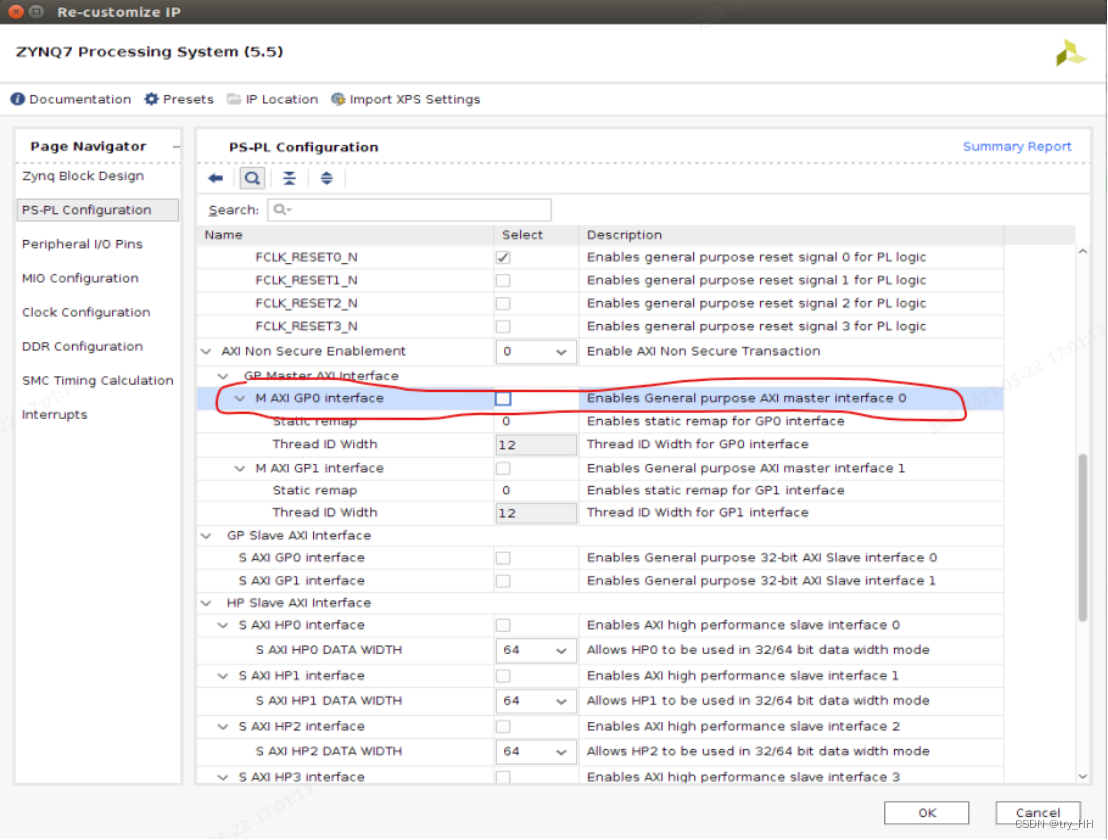The image size is (1108, 840).
Task: Collapse the S AXI HP1 interface node
Action: click(x=223, y=676)
